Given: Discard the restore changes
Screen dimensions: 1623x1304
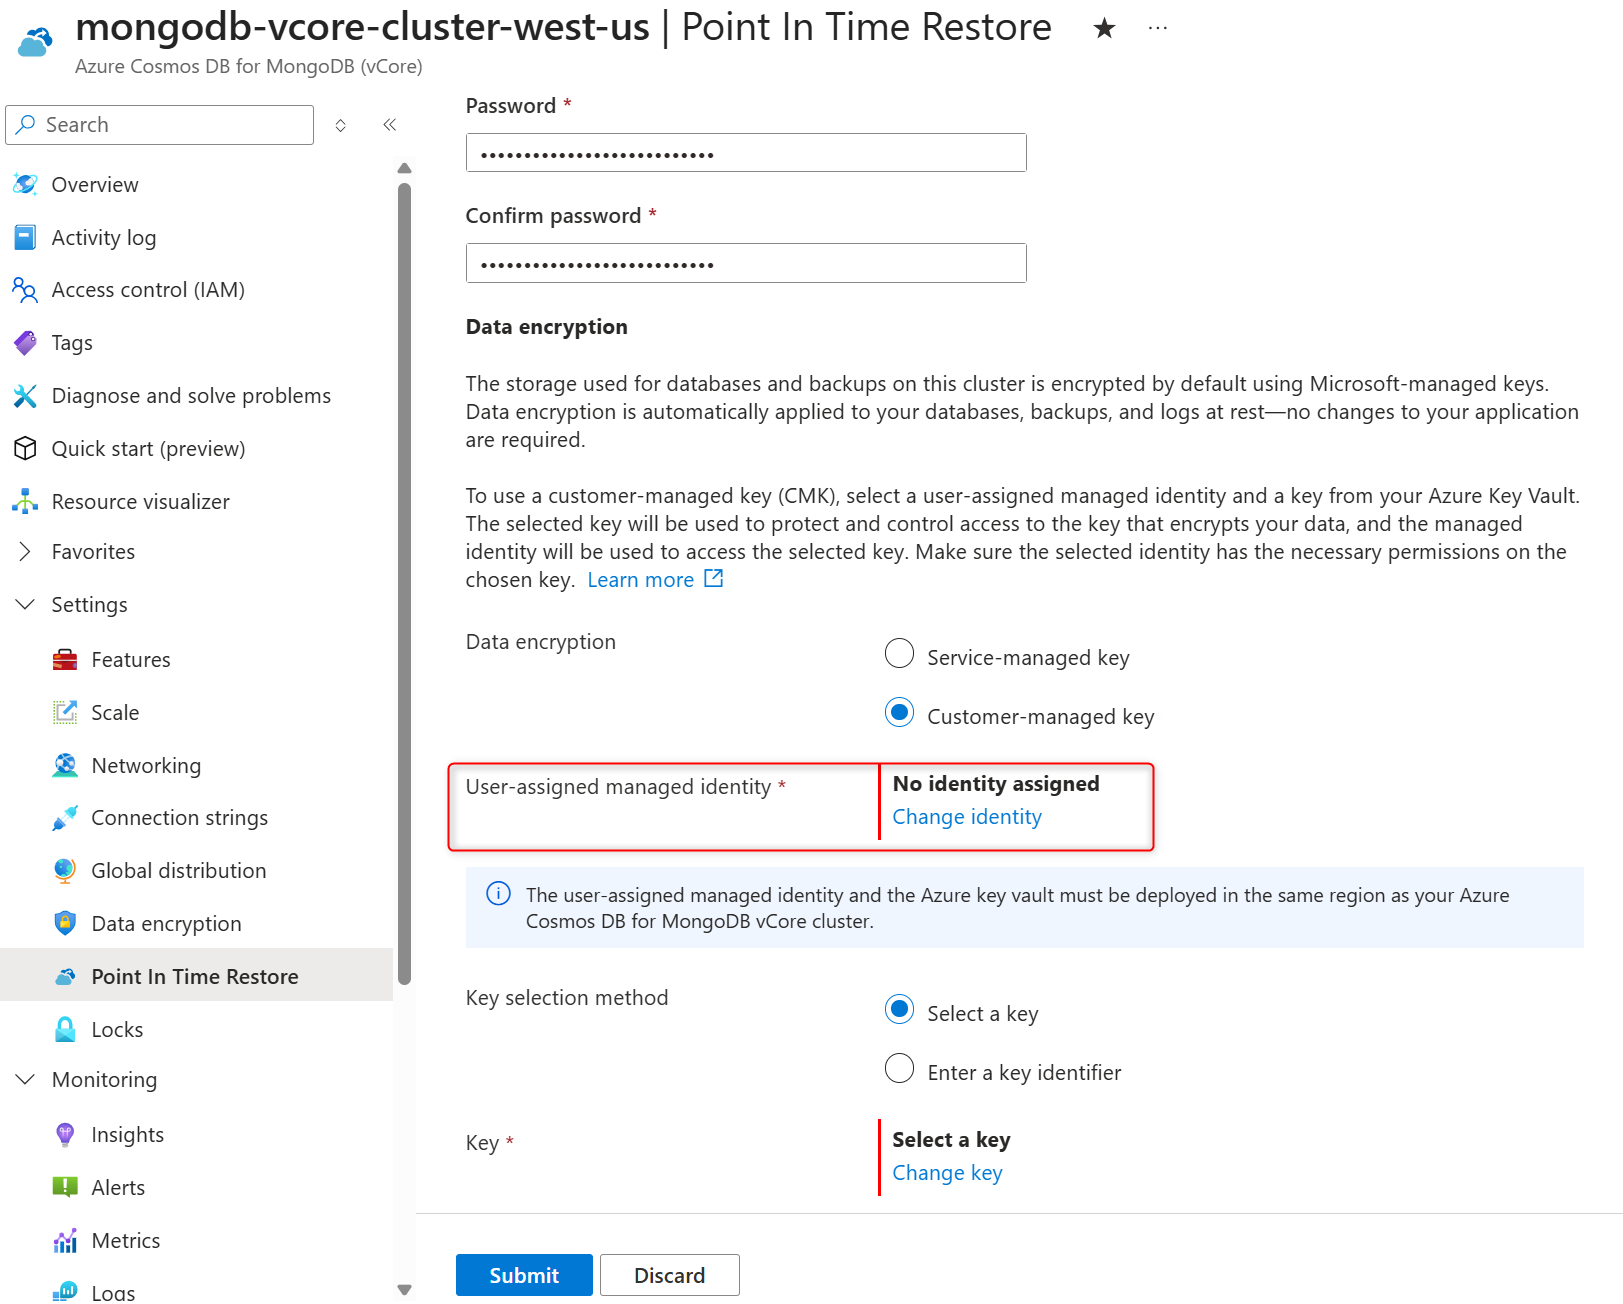Looking at the screenshot, I should click(670, 1275).
